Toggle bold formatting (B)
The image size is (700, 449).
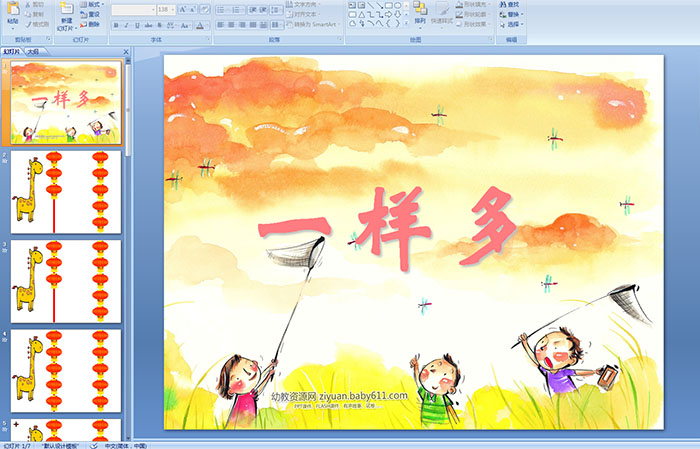click(x=116, y=25)
